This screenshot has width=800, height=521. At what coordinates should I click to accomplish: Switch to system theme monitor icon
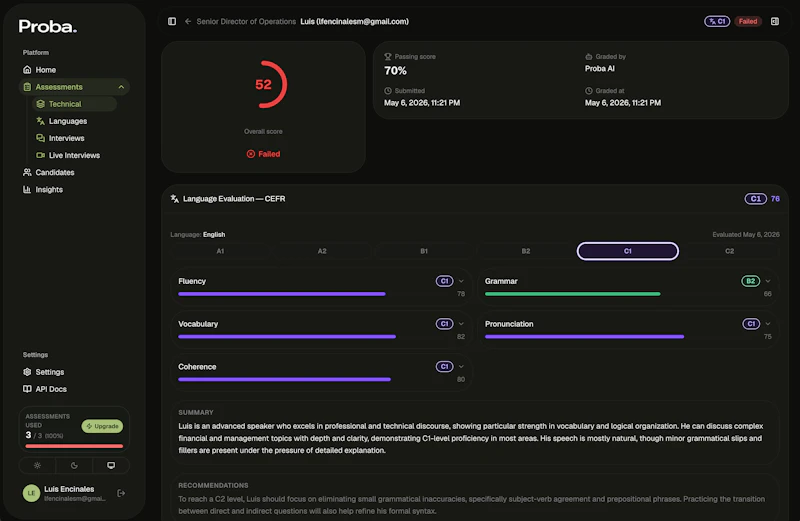[111, 465]
